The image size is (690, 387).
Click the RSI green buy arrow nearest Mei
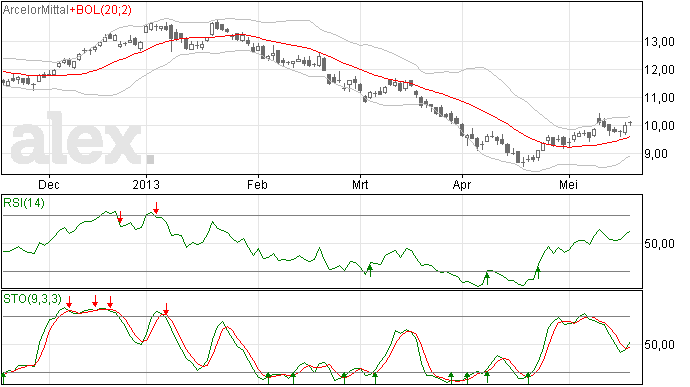[537, 273]
